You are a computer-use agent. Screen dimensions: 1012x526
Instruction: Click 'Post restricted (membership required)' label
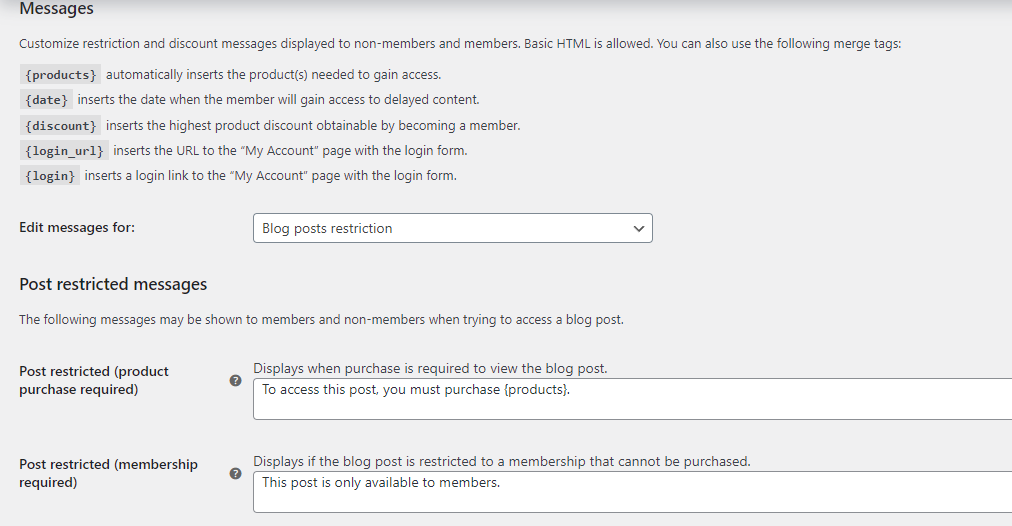(x=108, y=473)
